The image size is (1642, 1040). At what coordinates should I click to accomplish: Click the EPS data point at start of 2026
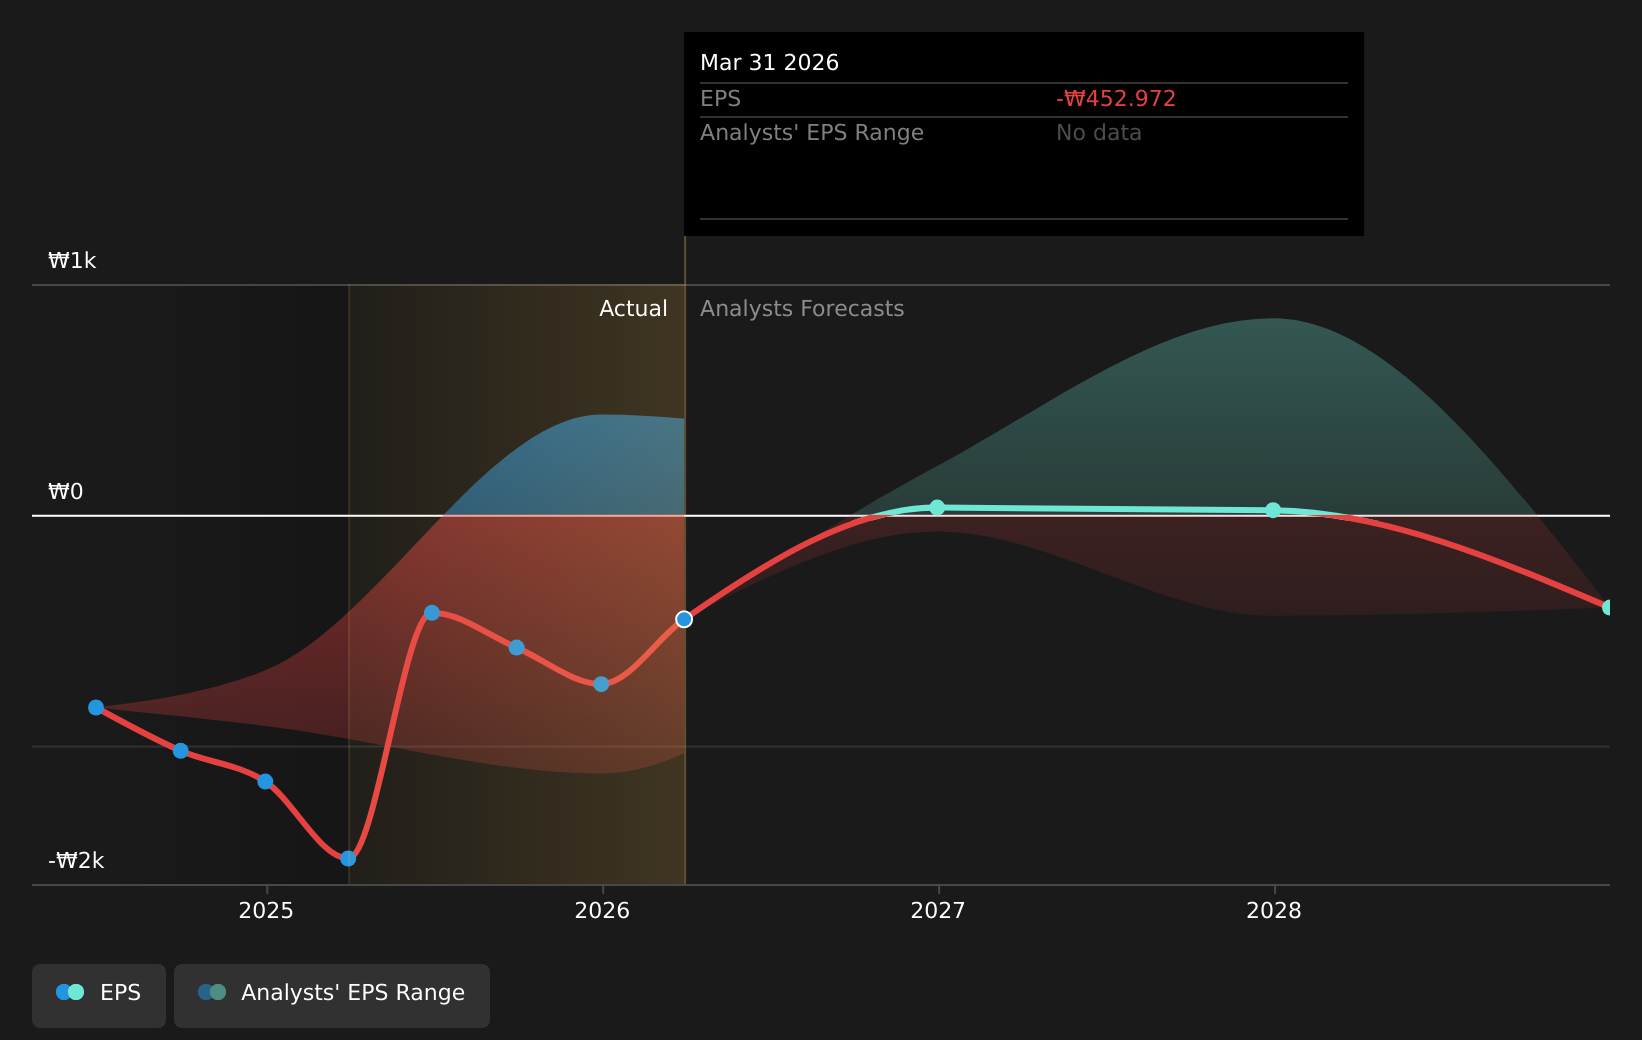click(x=601, y=684)
